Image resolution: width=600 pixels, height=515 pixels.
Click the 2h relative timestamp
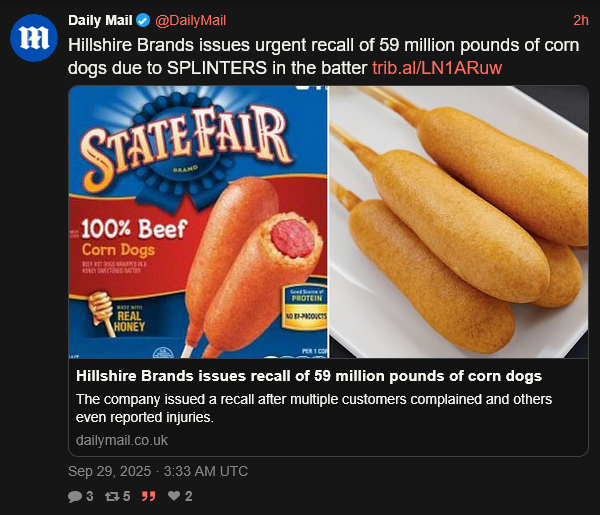[580, 21]
